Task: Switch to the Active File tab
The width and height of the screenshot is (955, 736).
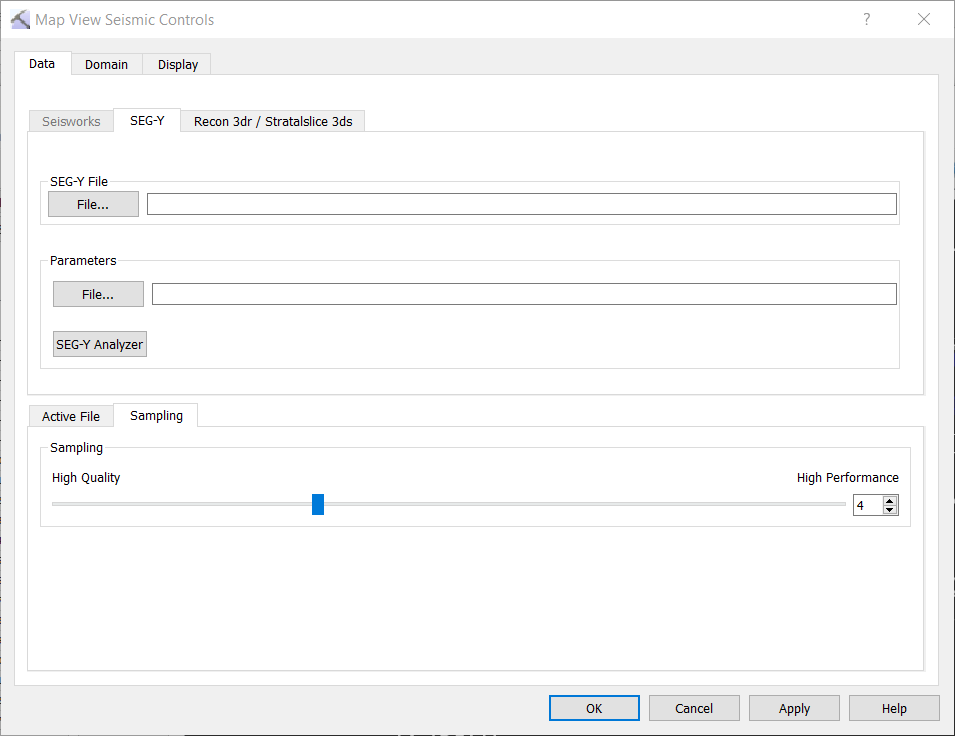Action: tap(71, 417)
